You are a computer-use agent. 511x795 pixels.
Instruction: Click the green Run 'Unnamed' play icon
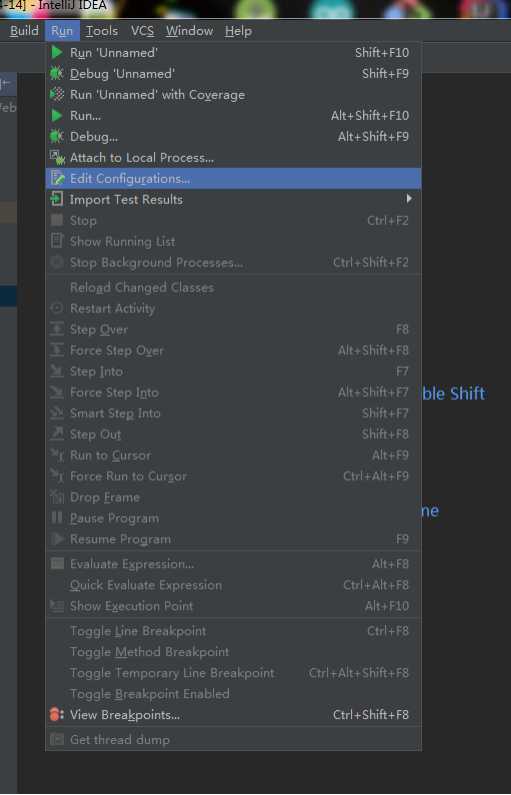pos(57,53)
